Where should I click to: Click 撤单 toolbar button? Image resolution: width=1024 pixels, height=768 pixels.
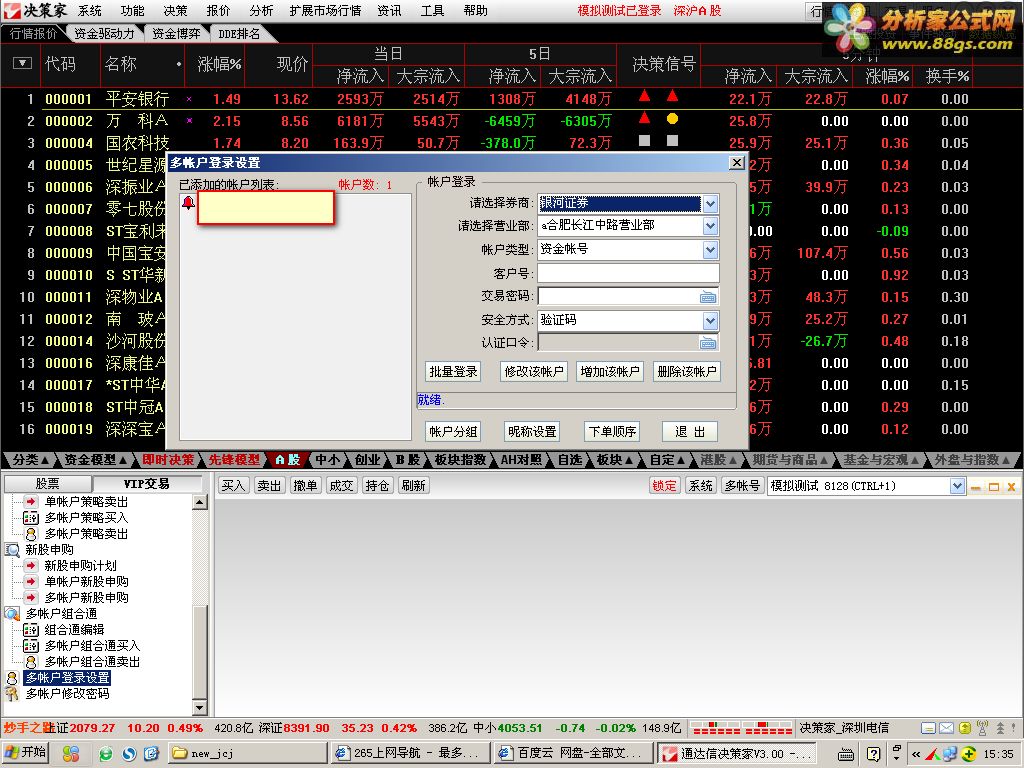click(x=305, y=486)
